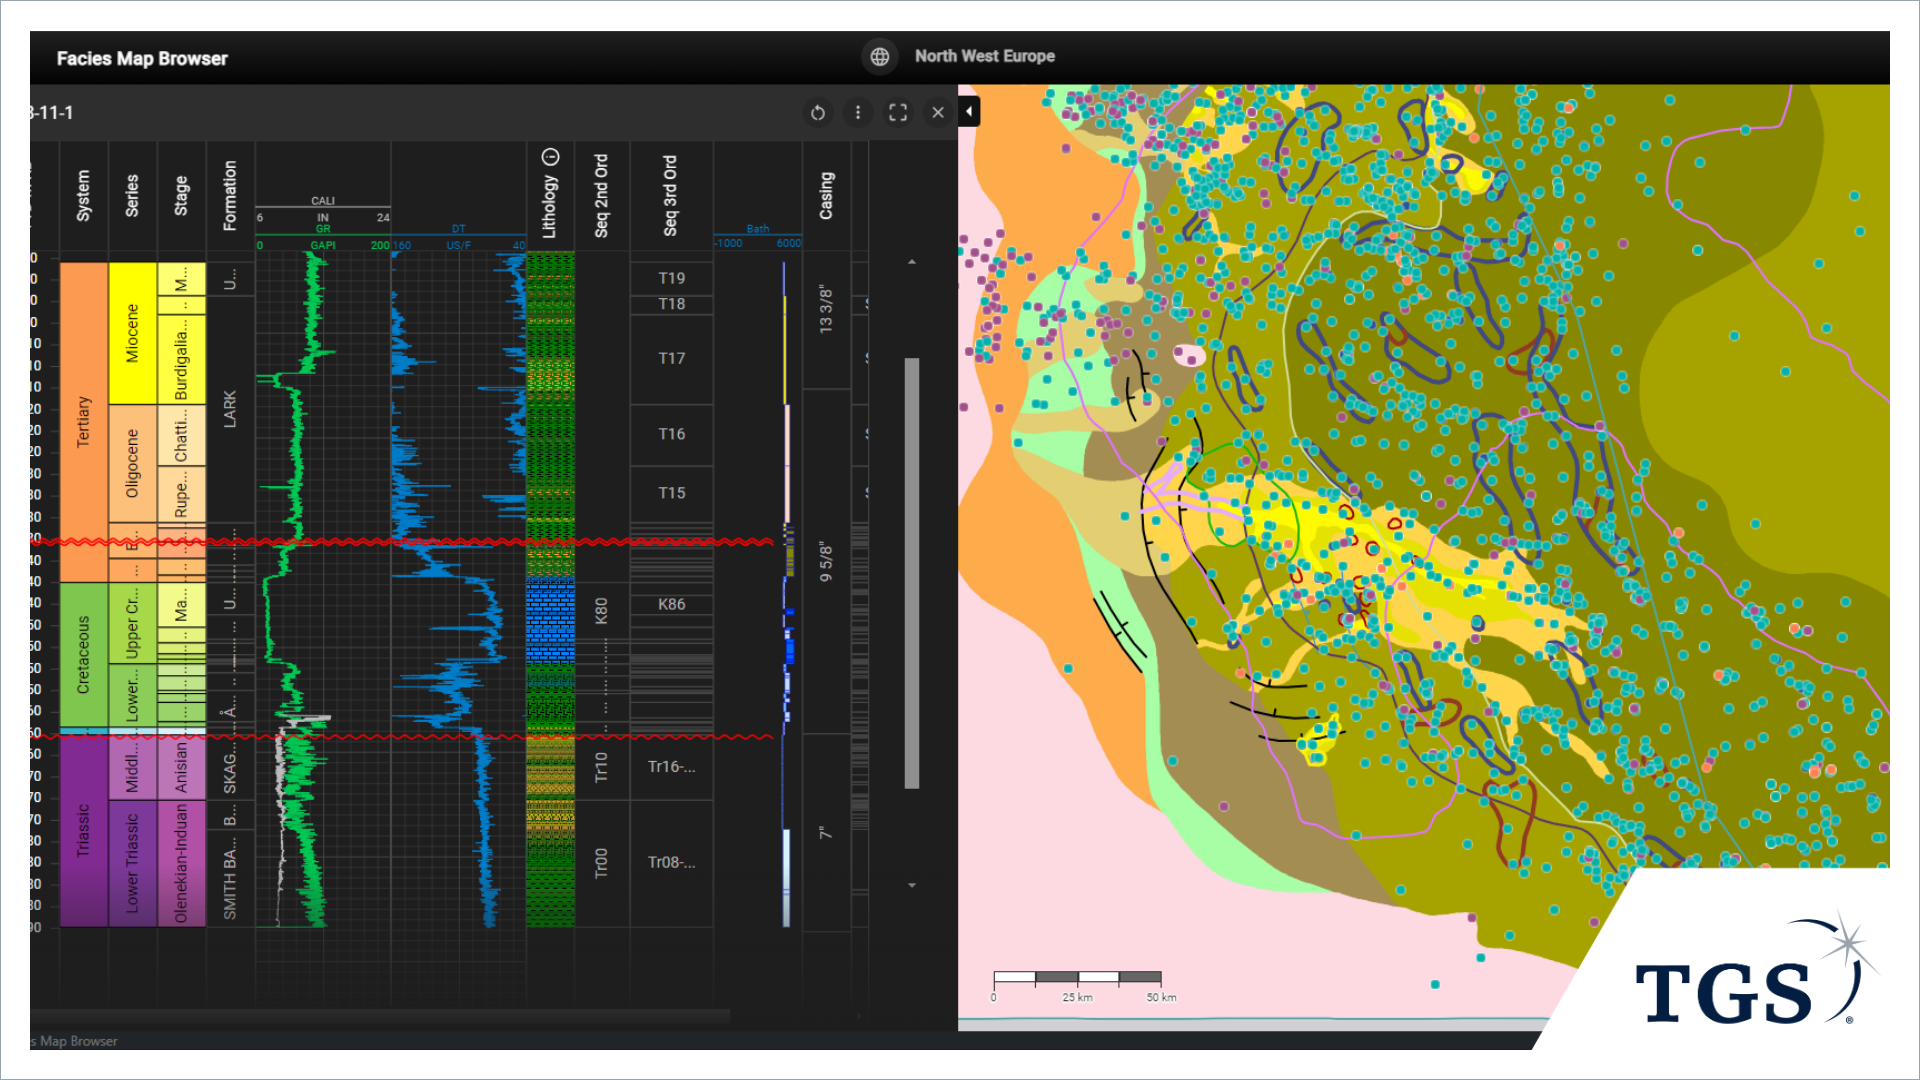Image resolution: width=1920 pixels, height=1080 pixels.
Task: Click the refresh/reset well log icon
Action: (x=818, y=113)
